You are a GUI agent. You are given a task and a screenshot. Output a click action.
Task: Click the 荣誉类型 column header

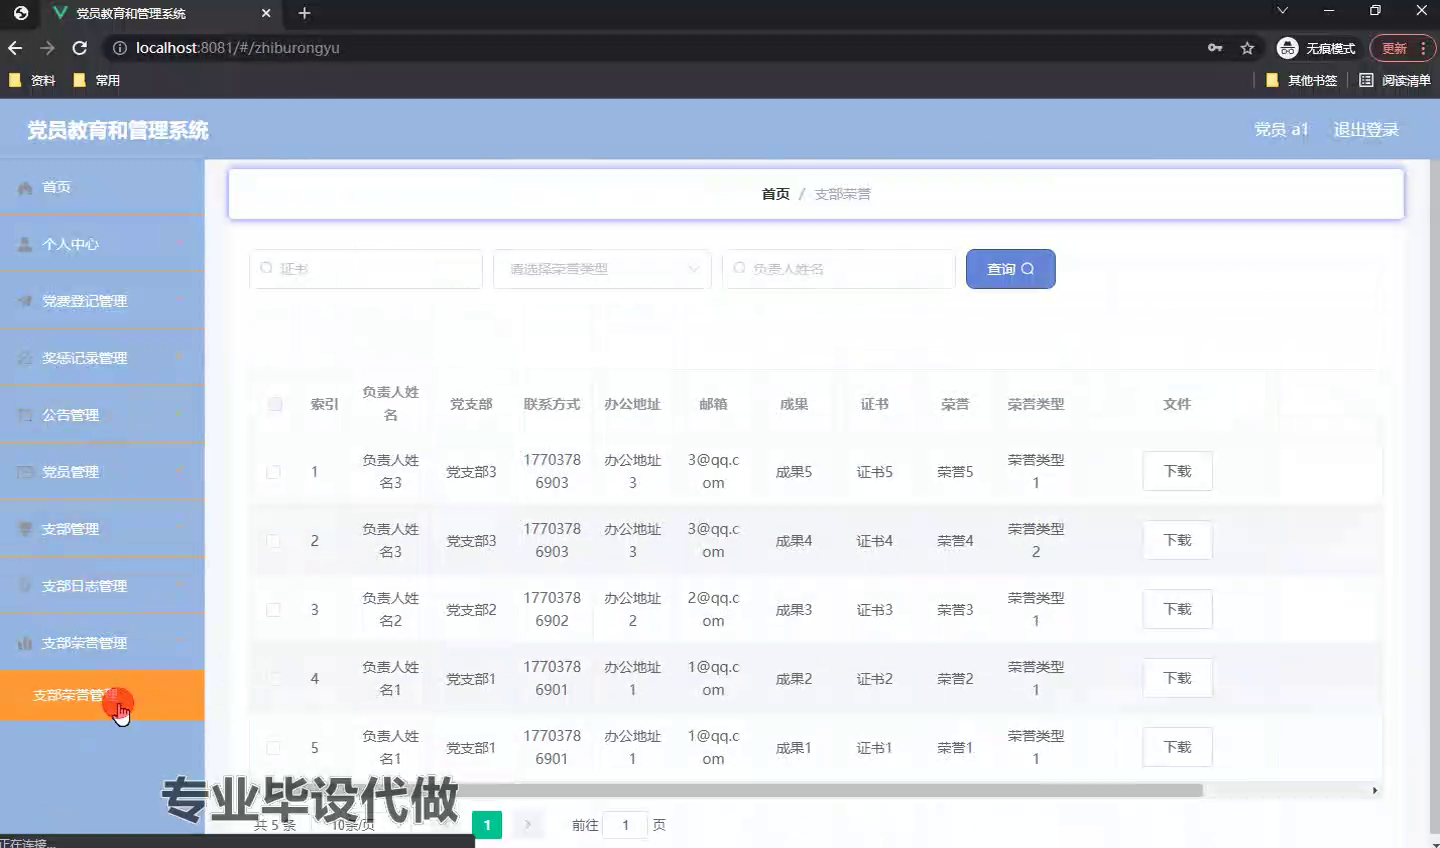pyautogui.click(x=1036, y=404)
